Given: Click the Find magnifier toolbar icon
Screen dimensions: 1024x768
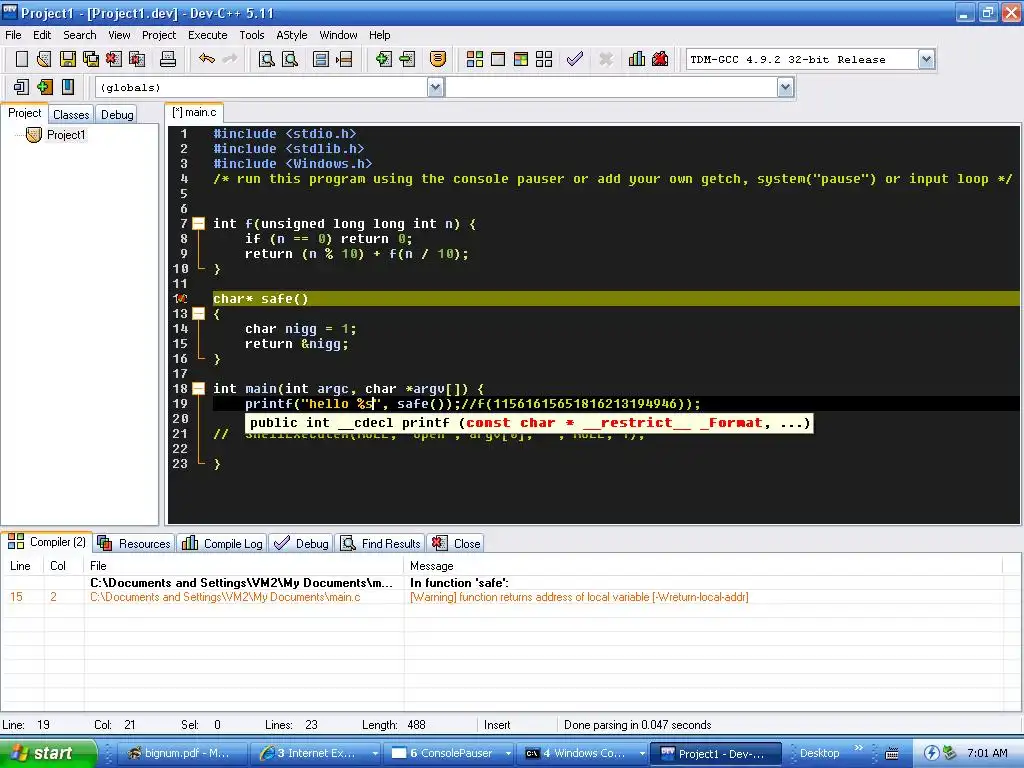Looking at the screenshot, I should click(x=266, y=59).
